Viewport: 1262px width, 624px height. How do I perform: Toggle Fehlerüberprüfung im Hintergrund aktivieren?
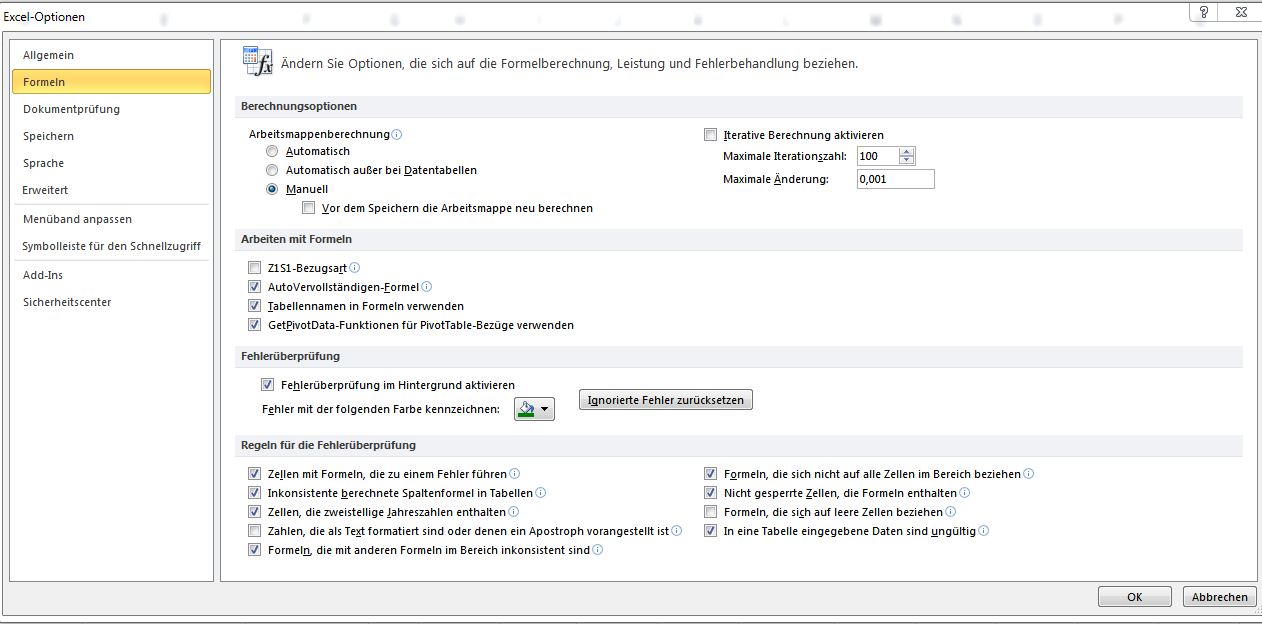[x=267, y=384]
